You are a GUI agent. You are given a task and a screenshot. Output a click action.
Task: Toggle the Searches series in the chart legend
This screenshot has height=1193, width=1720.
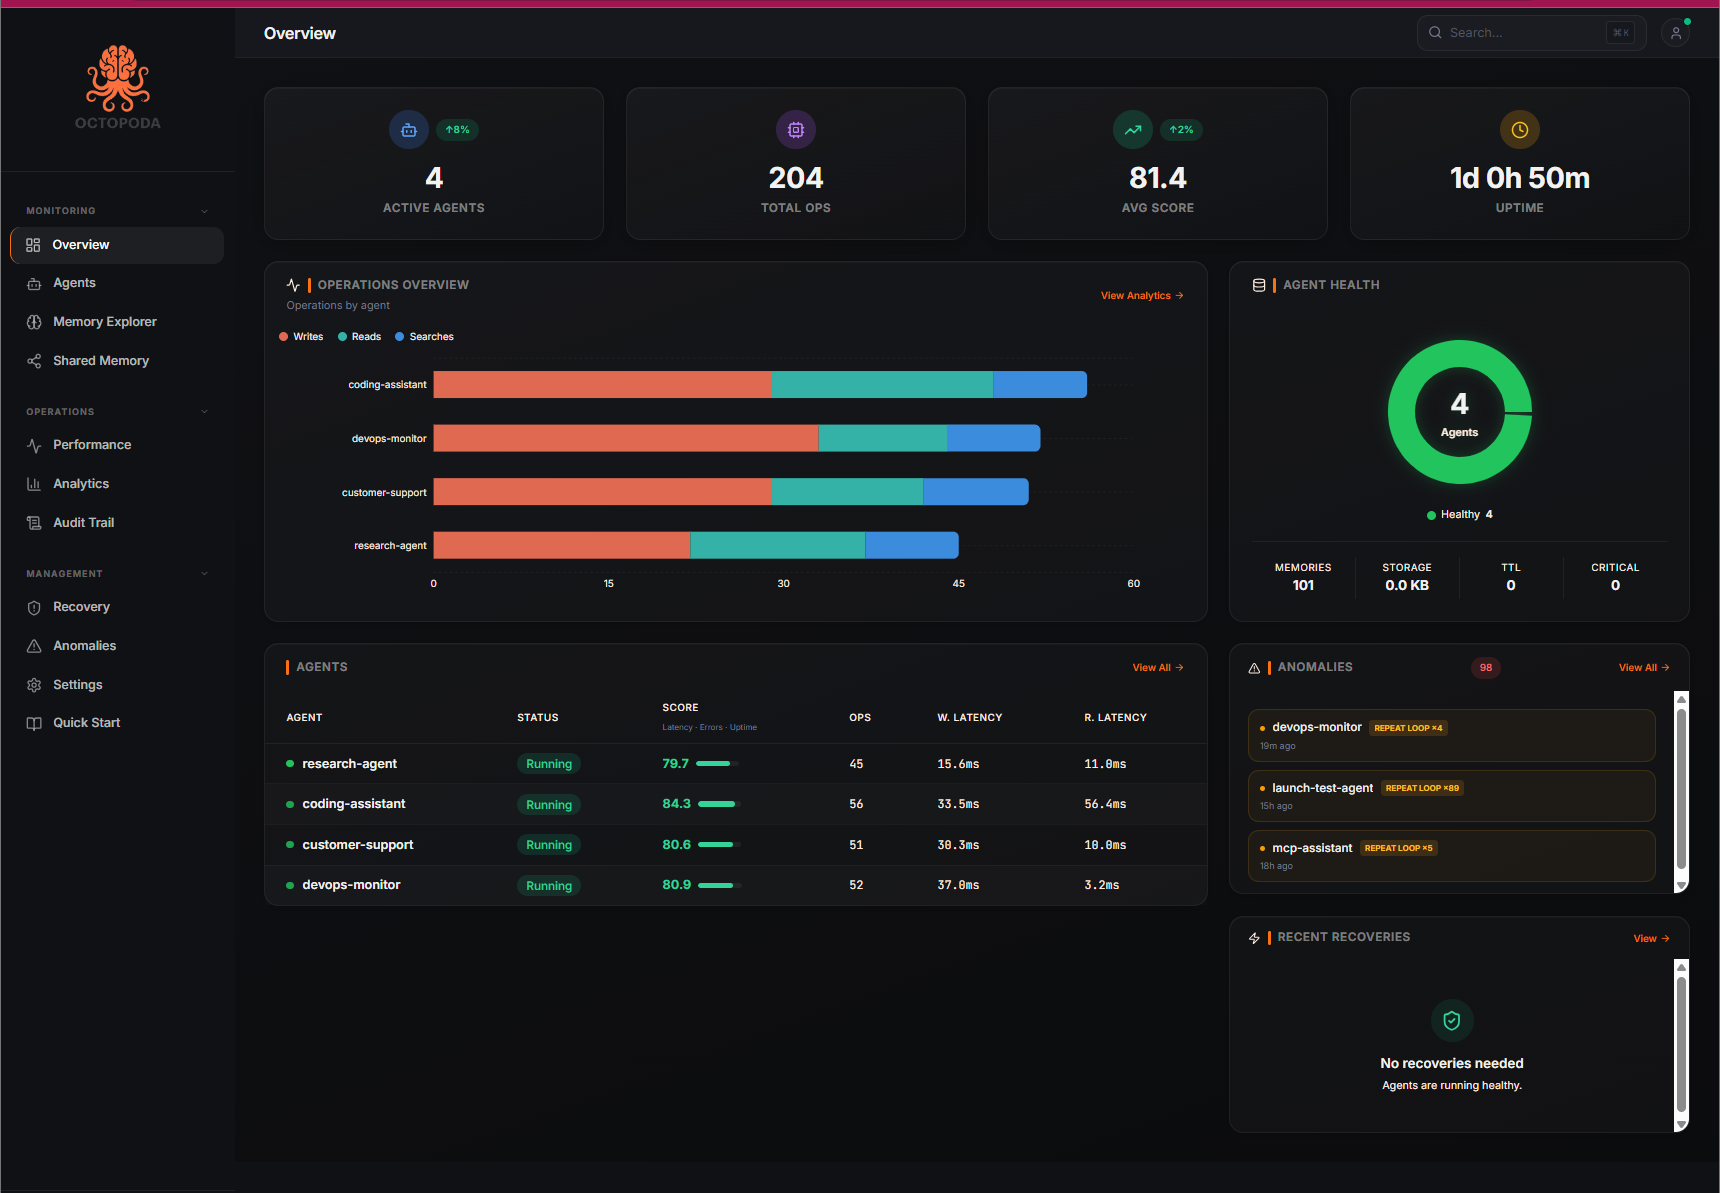click(424, 336)
